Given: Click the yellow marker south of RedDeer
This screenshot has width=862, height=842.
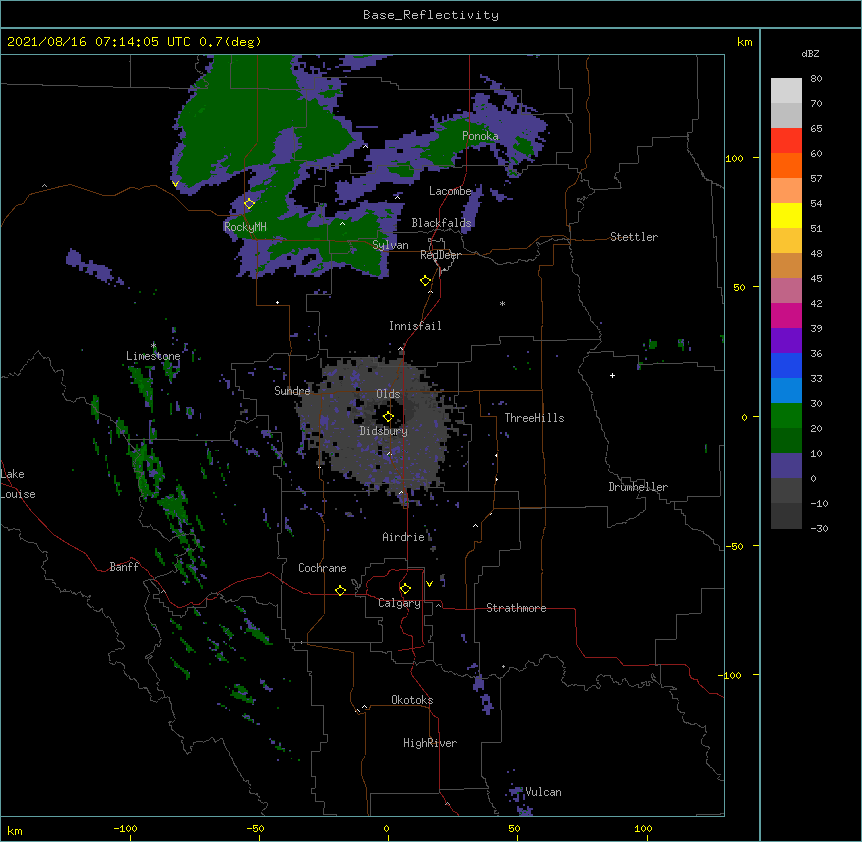Looking at the screenshot, I should point(425,281).
